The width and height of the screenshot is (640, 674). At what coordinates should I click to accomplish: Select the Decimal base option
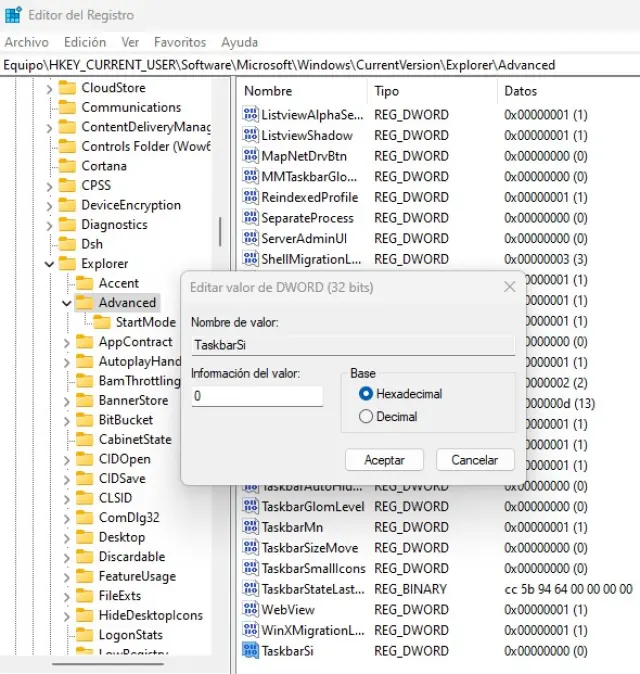pyautogui.click(x=366, y=417)
